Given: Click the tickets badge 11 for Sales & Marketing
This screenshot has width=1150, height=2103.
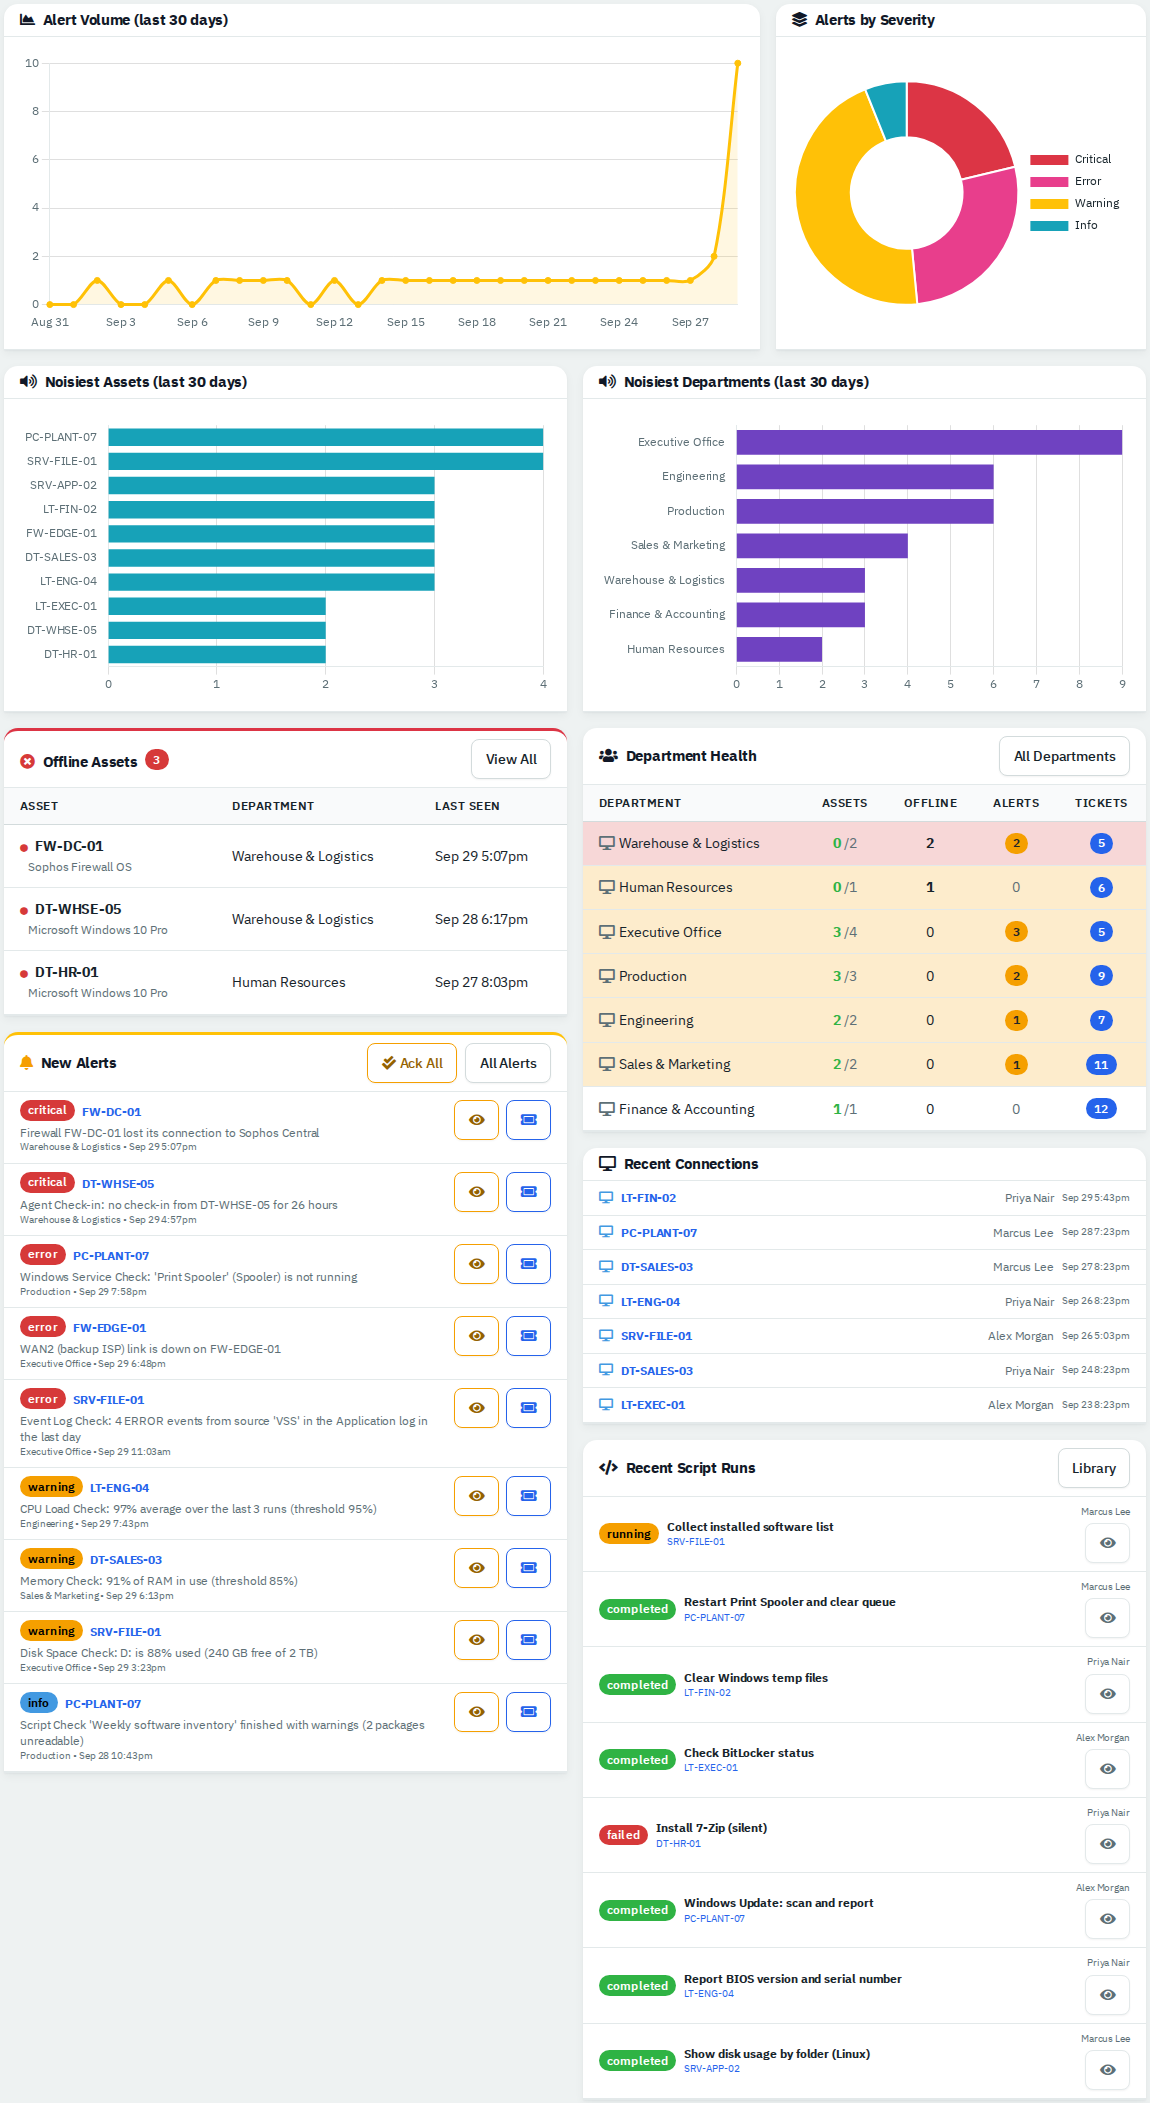Looking at the screenshot, I should point(1101,1064).
